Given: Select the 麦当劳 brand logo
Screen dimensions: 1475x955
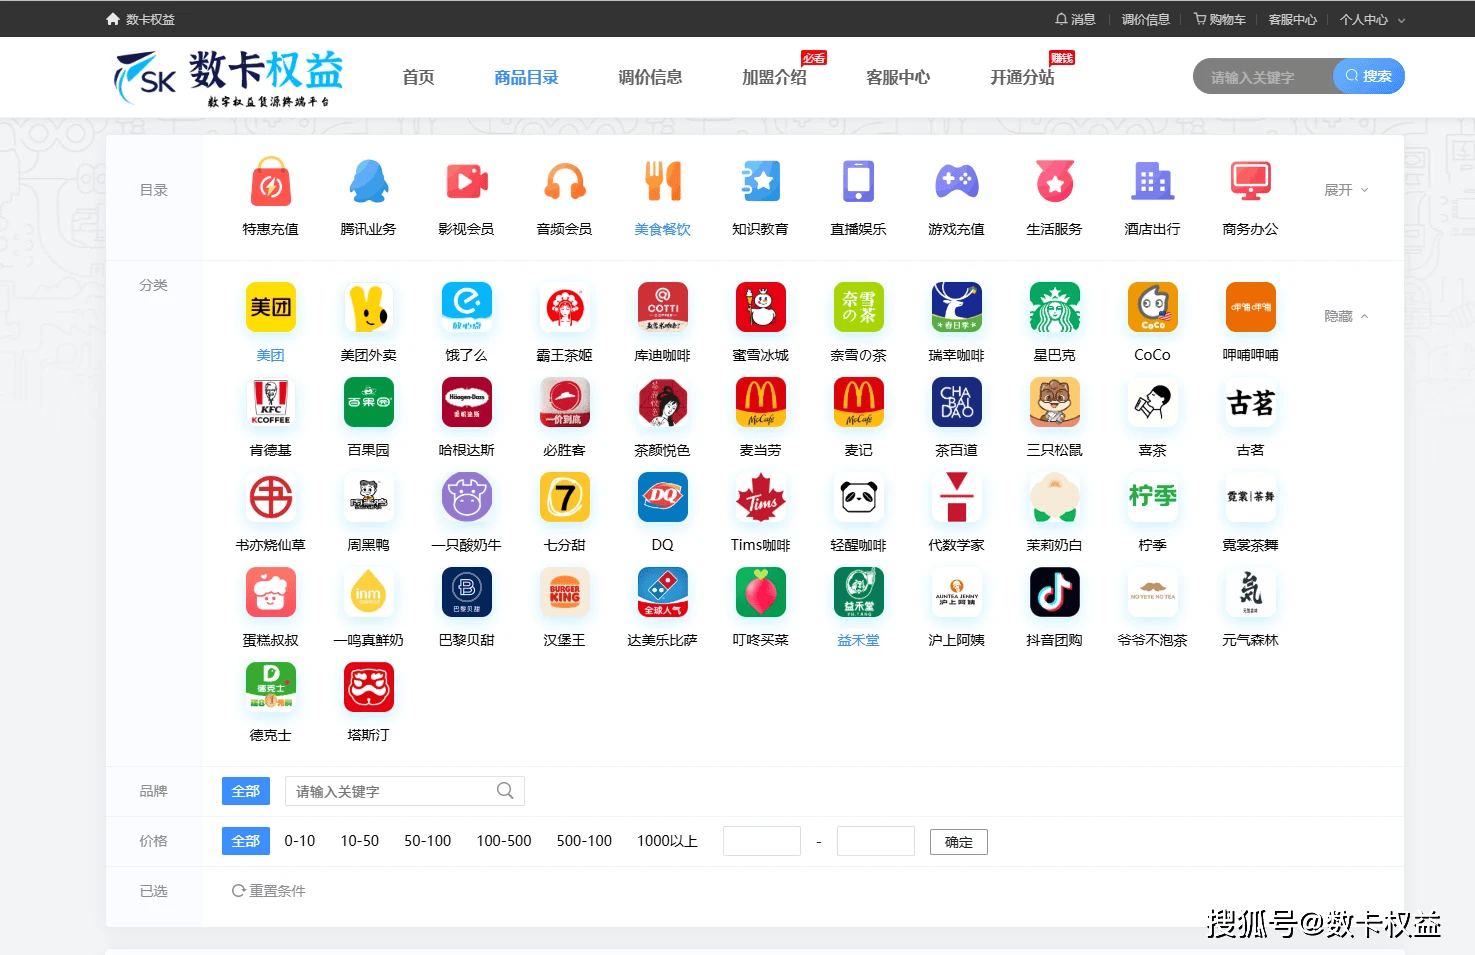Looking at the screenshot, I should pos(760,402).
